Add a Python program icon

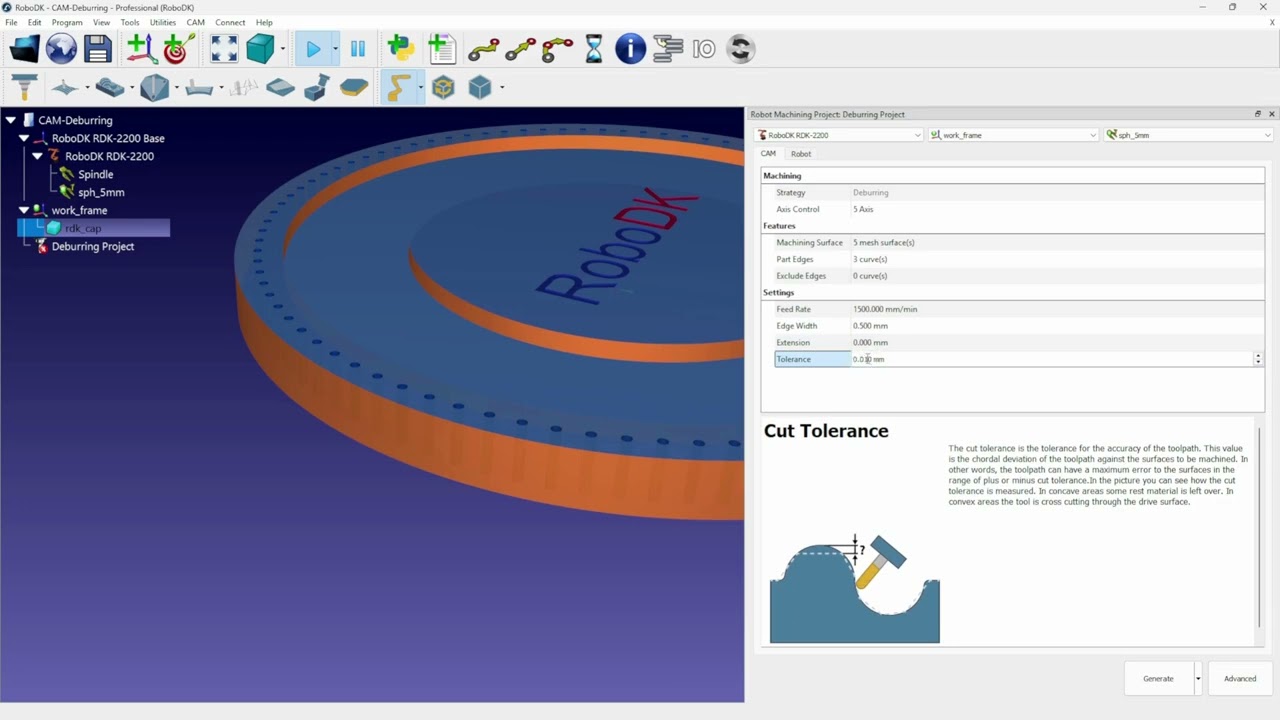point(401,48)
